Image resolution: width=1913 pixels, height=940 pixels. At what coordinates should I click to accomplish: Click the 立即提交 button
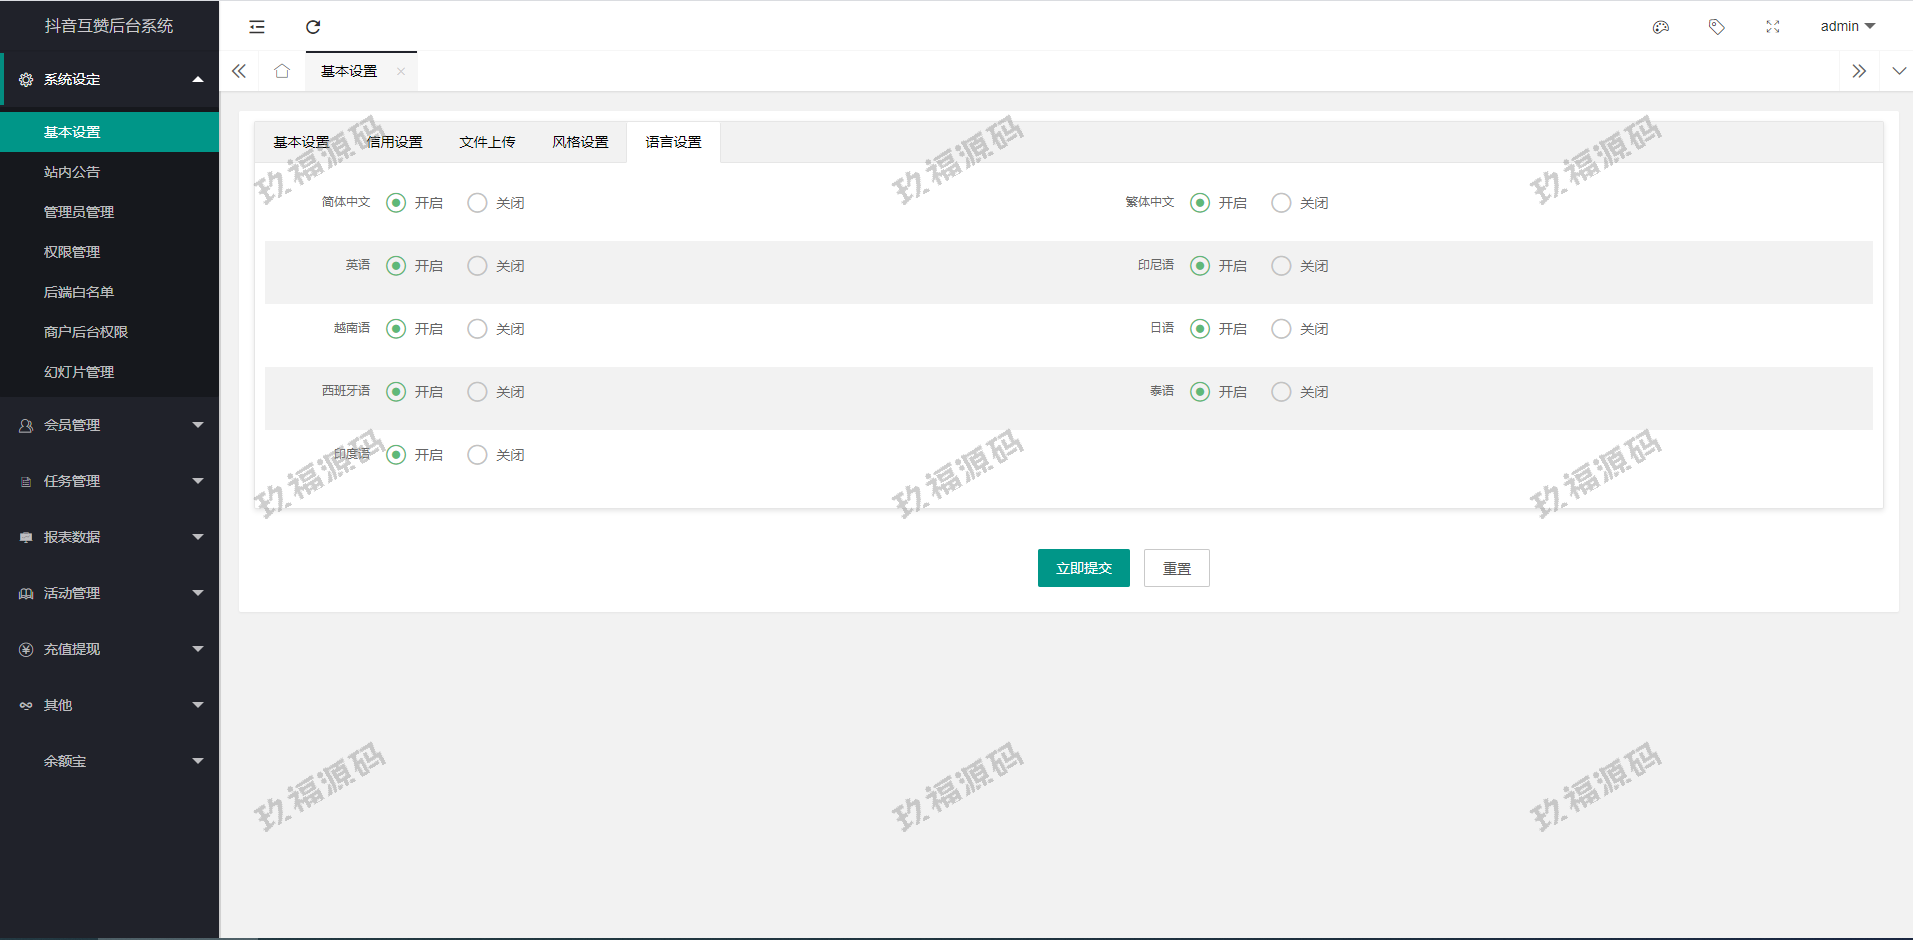click(x=1083, y=568)
